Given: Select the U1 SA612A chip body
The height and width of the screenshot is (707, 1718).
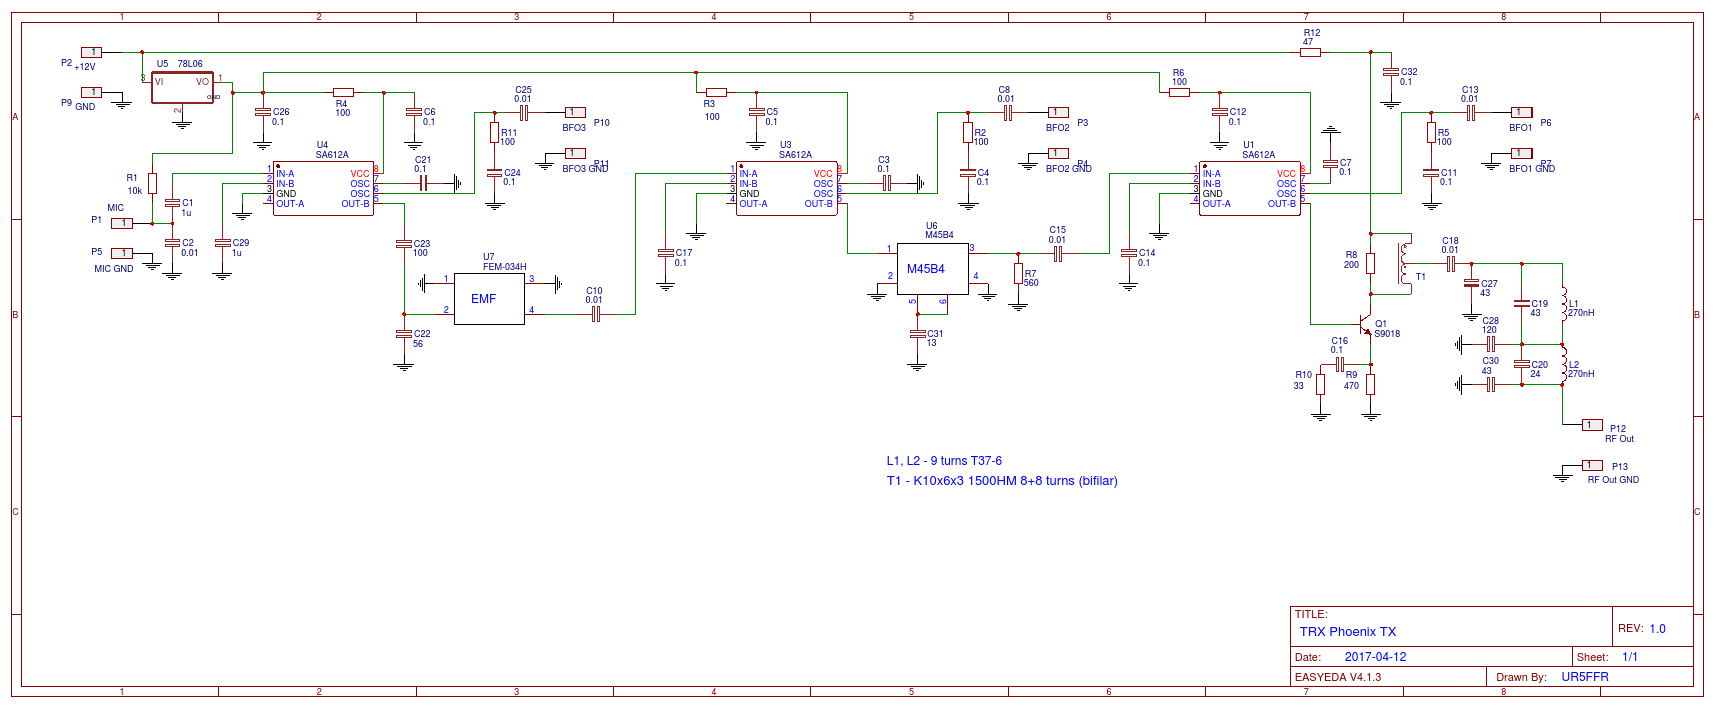Looking at the screenshot, I should pyautogui.click(x=1249, y=188).
